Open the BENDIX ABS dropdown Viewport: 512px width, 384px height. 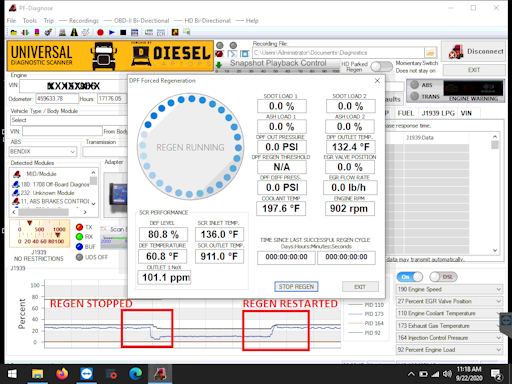tap(43, 152)
